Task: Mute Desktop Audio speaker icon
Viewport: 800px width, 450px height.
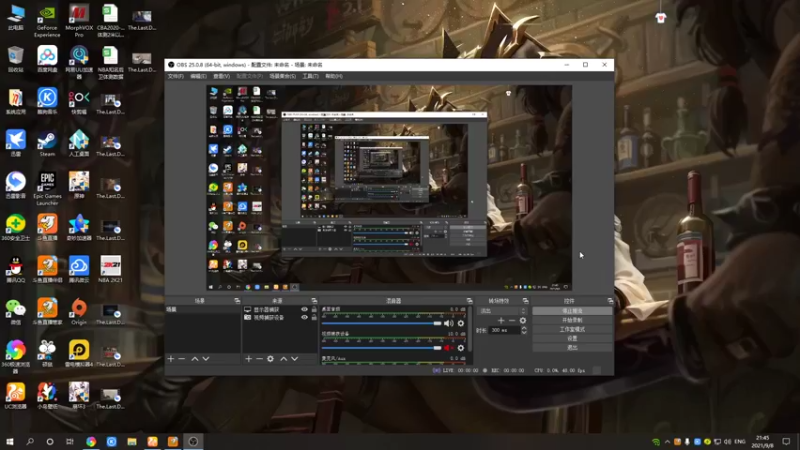Action: pos(448,323)
